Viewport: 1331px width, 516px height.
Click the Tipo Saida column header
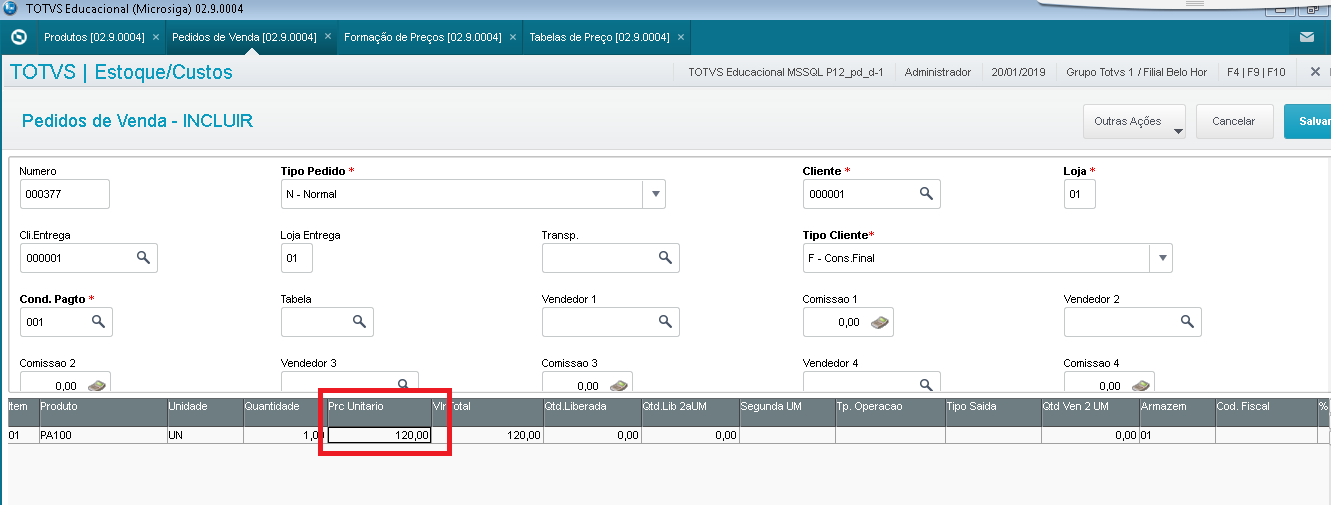coord(993,412)
